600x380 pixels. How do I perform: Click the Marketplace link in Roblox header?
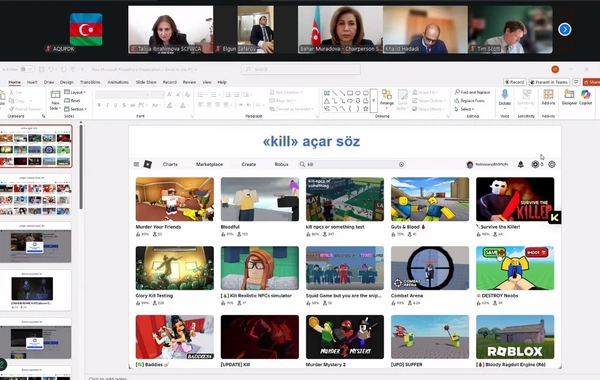coord(209,164)
